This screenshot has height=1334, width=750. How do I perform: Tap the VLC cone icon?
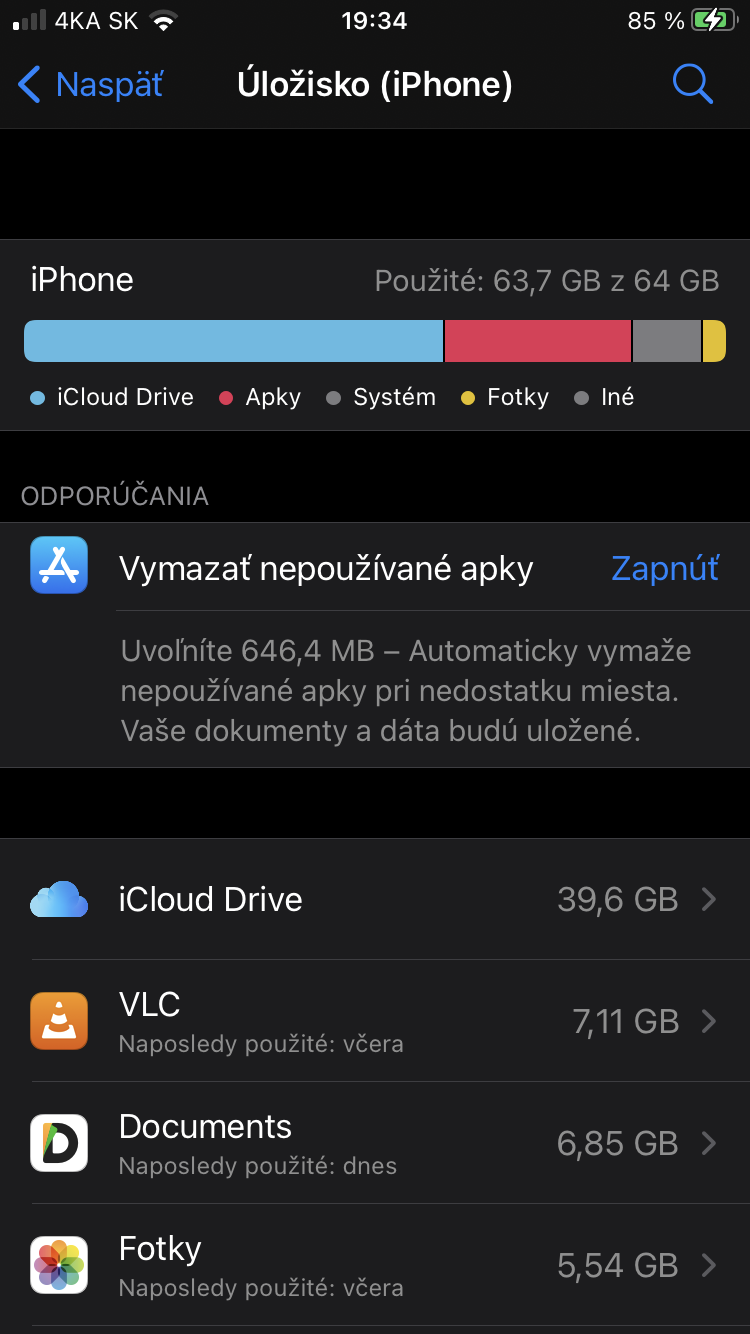point(59,1021)
